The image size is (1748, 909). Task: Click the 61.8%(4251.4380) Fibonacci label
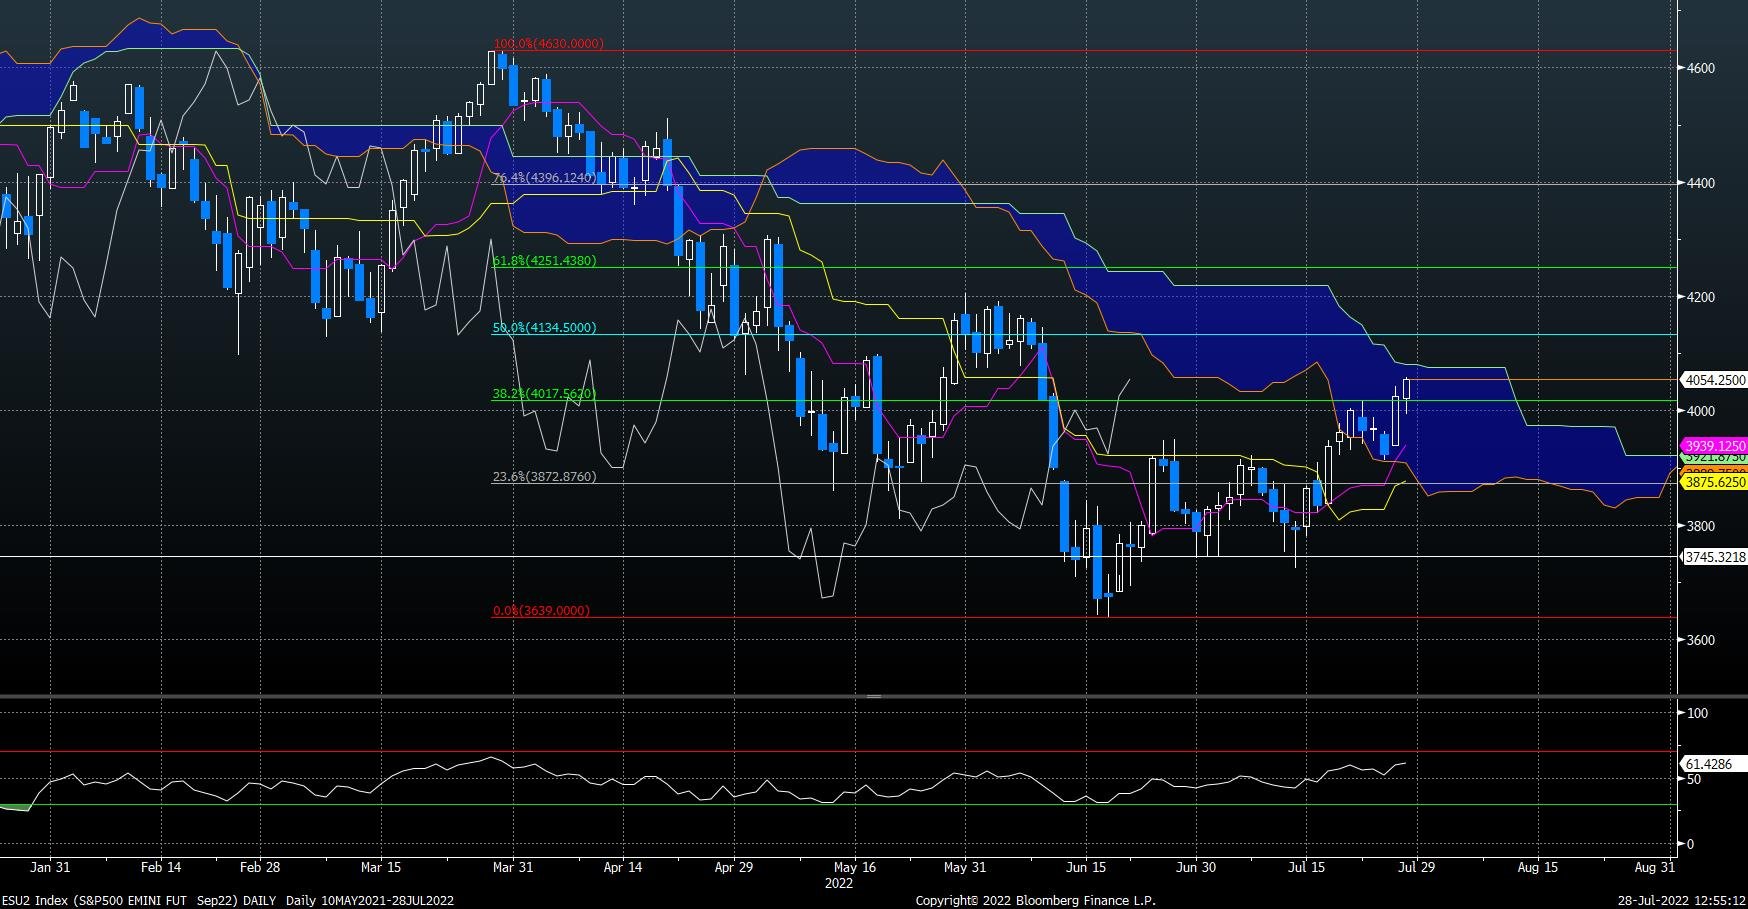click(x=544, y=261)
